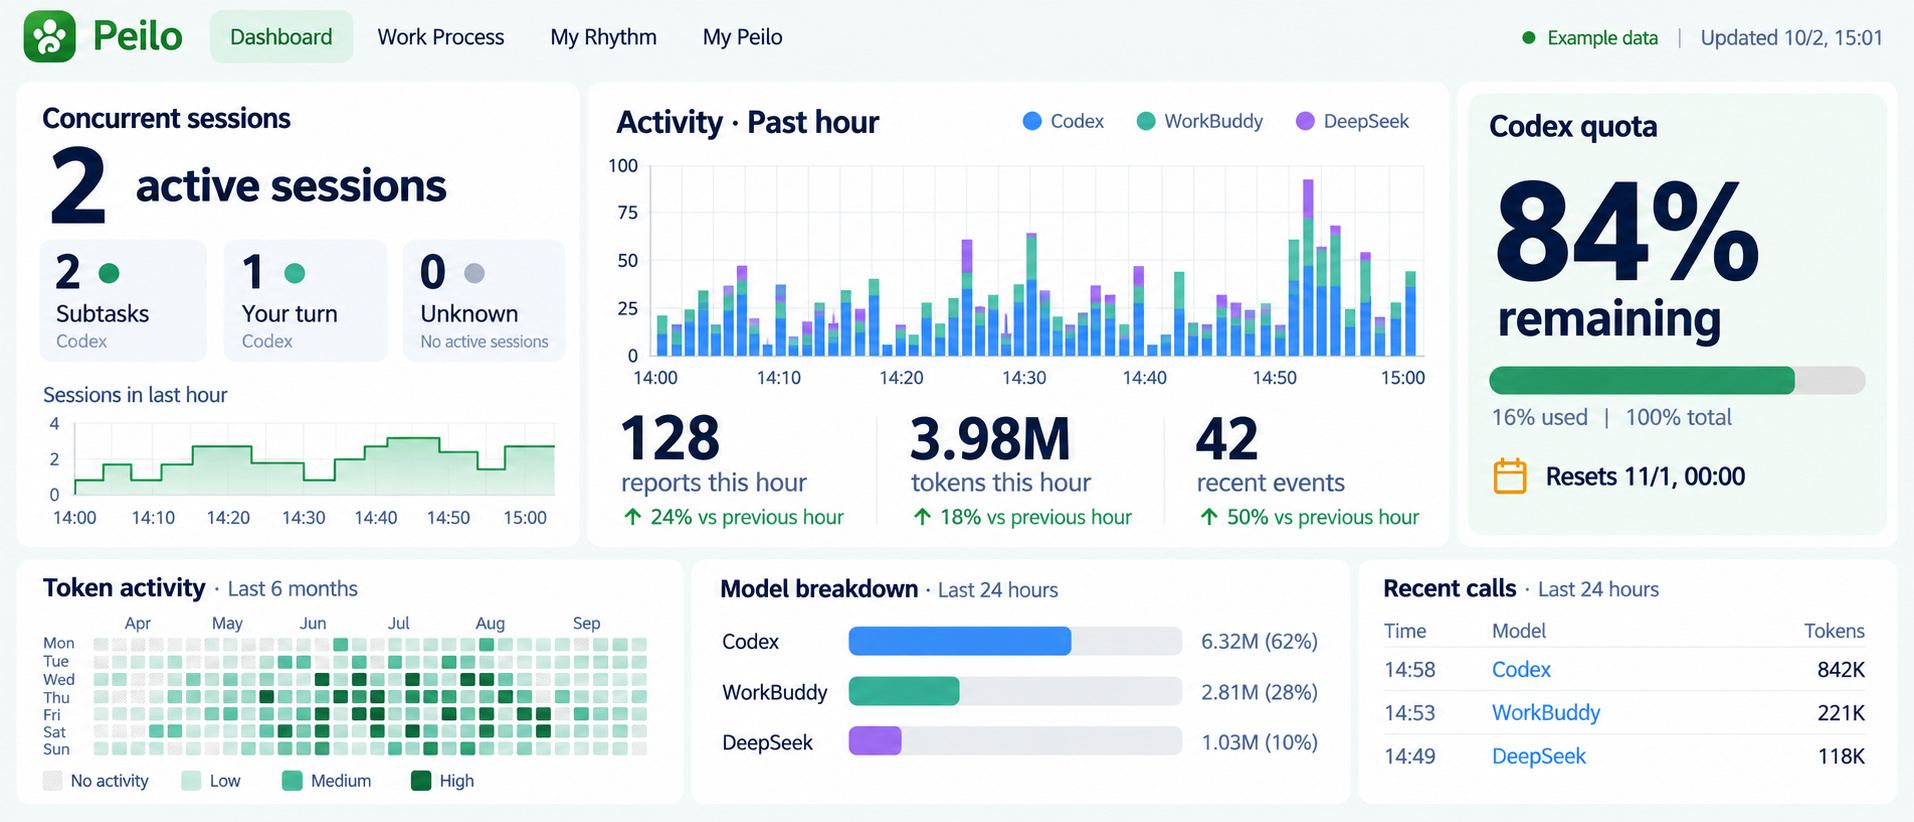Go to the My Rhythm tab
1914x822 pixels.
(x=603, y=37)
